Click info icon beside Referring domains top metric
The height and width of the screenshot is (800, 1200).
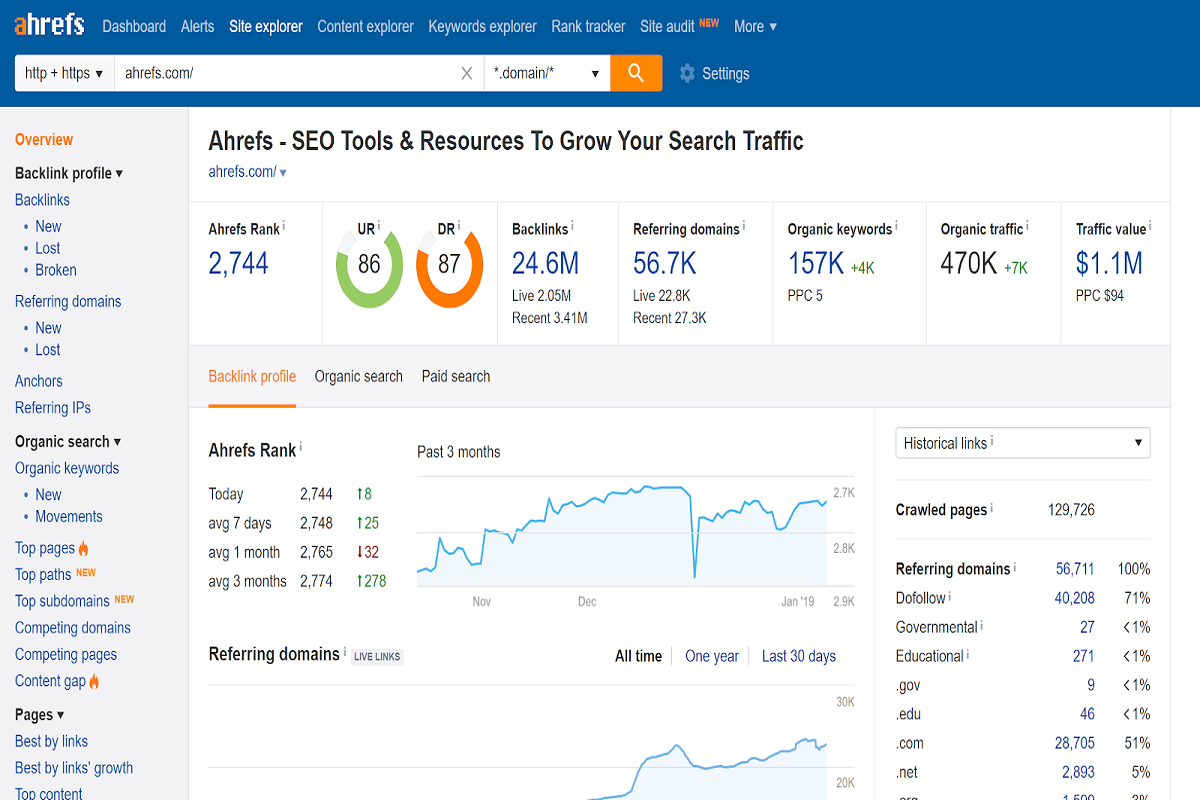pos(745,227)
